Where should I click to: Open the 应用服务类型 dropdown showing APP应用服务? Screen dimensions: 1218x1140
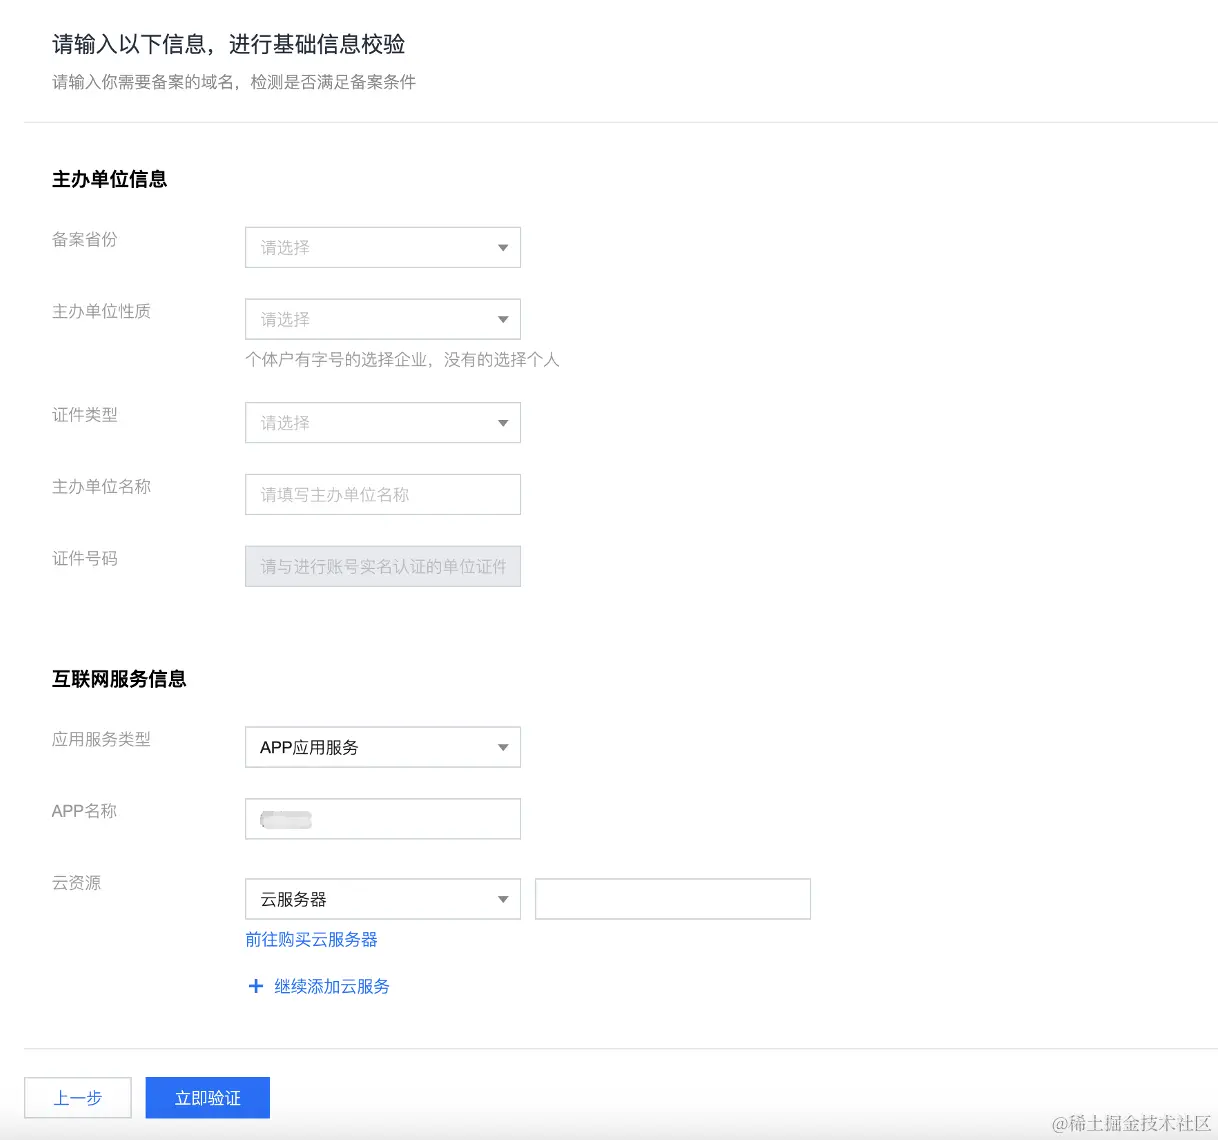point(383,747)
